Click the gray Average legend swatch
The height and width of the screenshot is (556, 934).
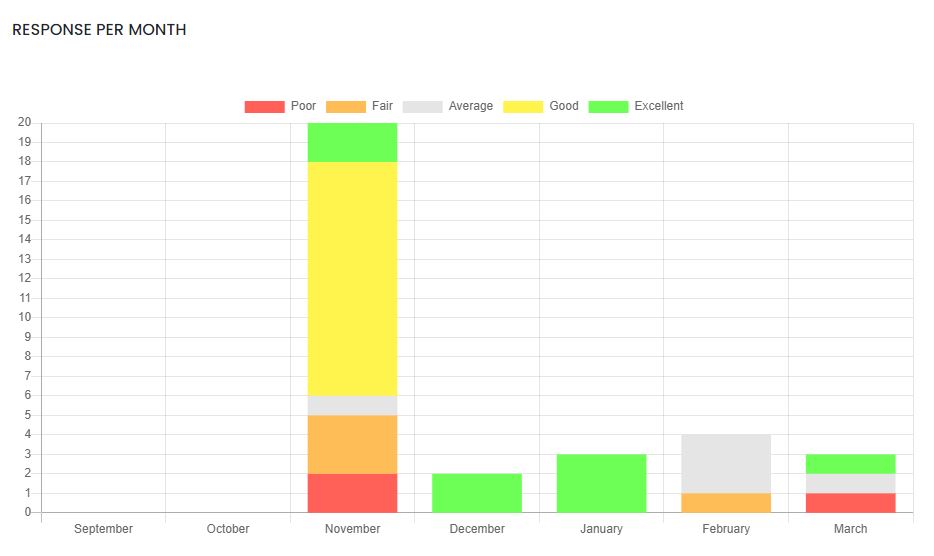(422, 107)
